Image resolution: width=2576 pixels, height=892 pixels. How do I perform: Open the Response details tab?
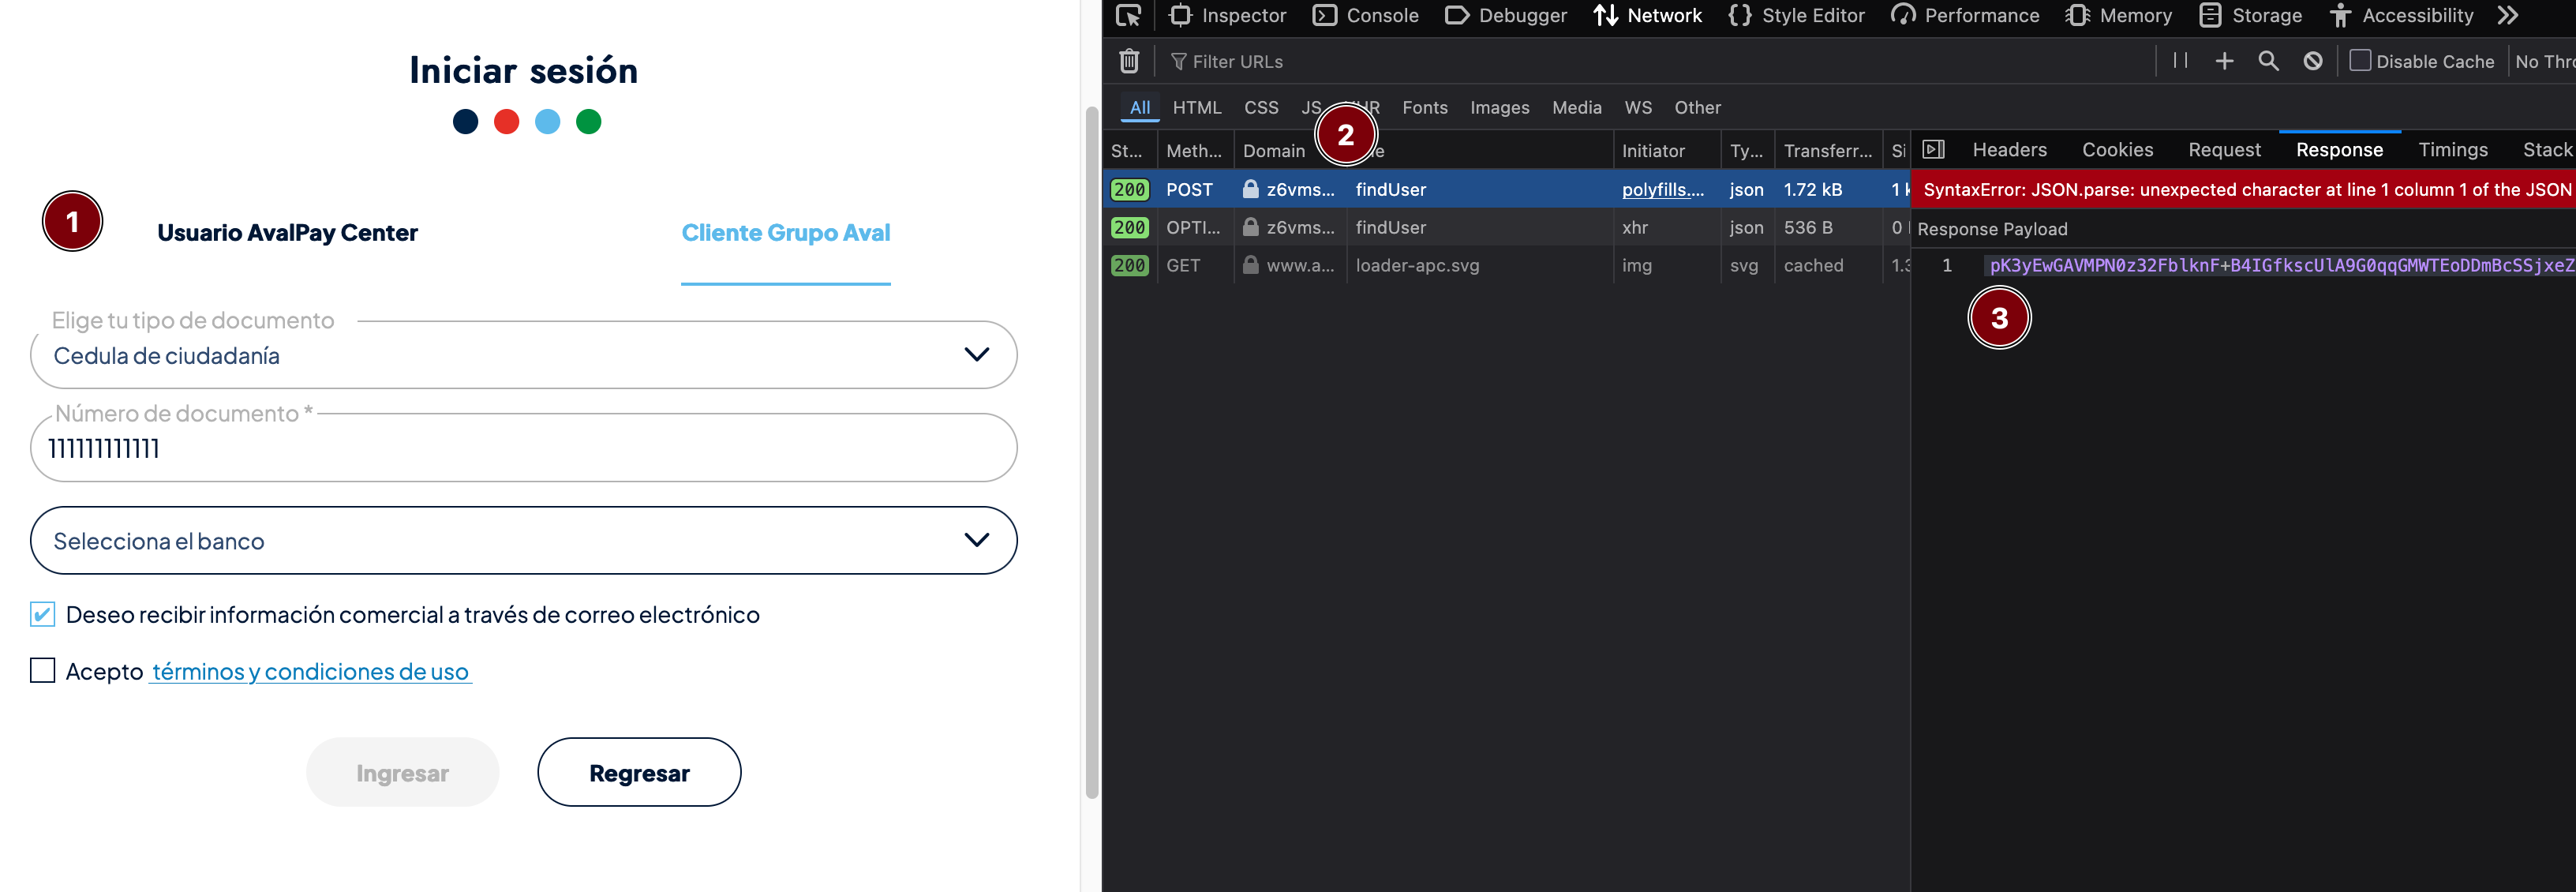coord(2339,150)
